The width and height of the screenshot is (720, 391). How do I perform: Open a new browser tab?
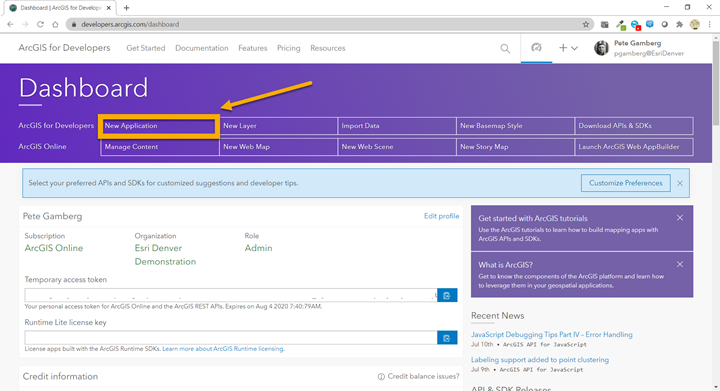click(126, 8)
